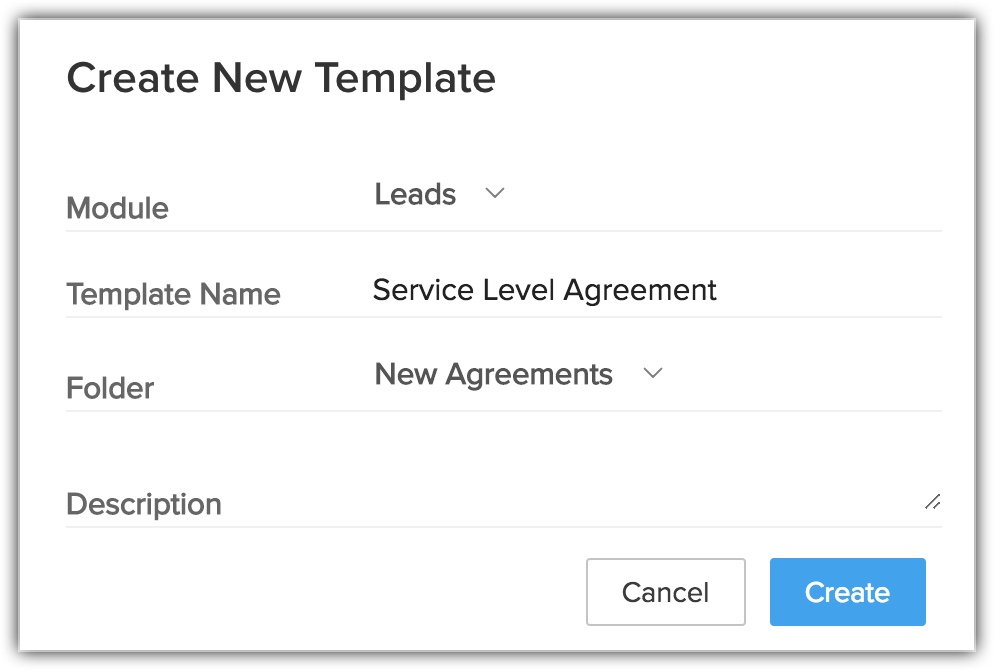Select the Leads value in Module field
This screenshot has height=670, width=994.
(415, 194)
